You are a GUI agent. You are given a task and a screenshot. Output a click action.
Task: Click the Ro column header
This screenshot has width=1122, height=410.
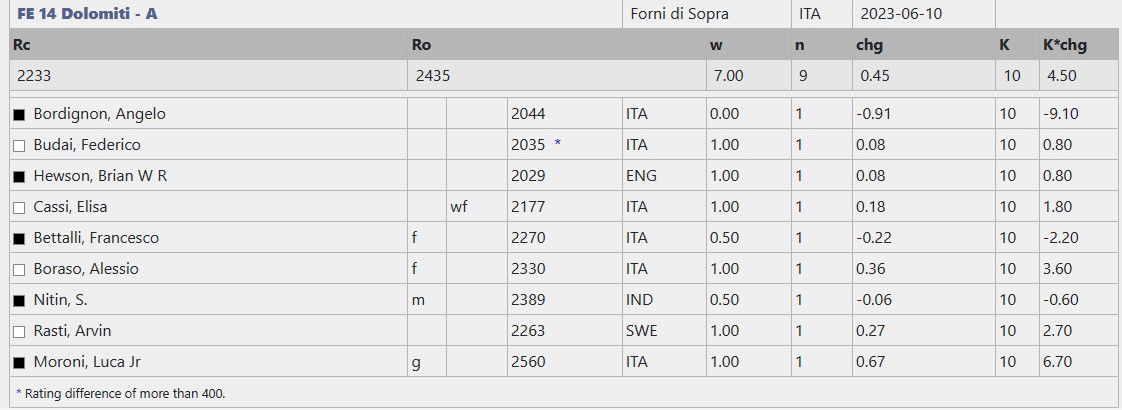421,45
